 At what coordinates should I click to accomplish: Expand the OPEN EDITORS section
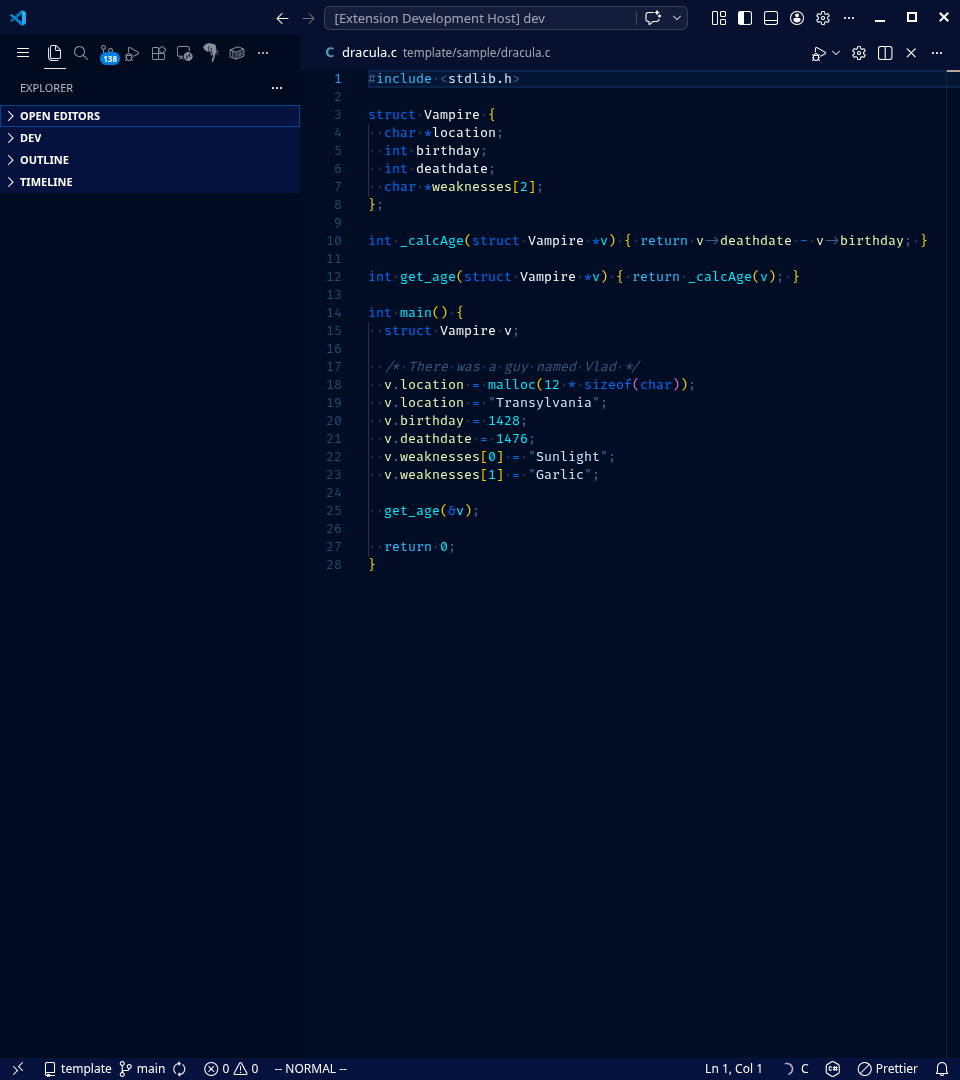point(150,116)
